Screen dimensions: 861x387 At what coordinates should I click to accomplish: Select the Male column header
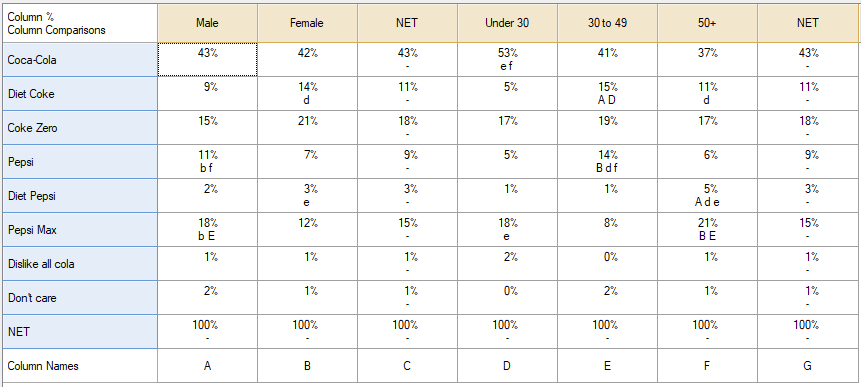[207, 23]
